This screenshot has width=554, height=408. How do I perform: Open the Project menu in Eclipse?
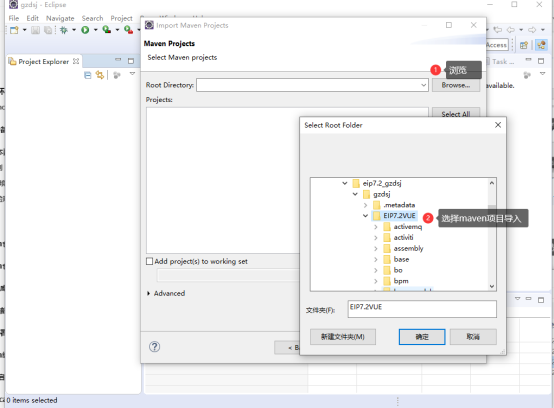tap(121, 18)
